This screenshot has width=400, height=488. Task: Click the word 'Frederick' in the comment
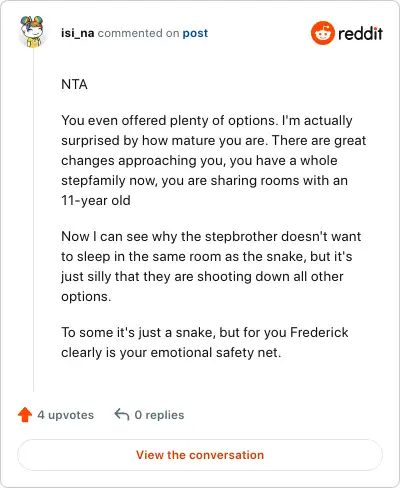tap(319, 332)
